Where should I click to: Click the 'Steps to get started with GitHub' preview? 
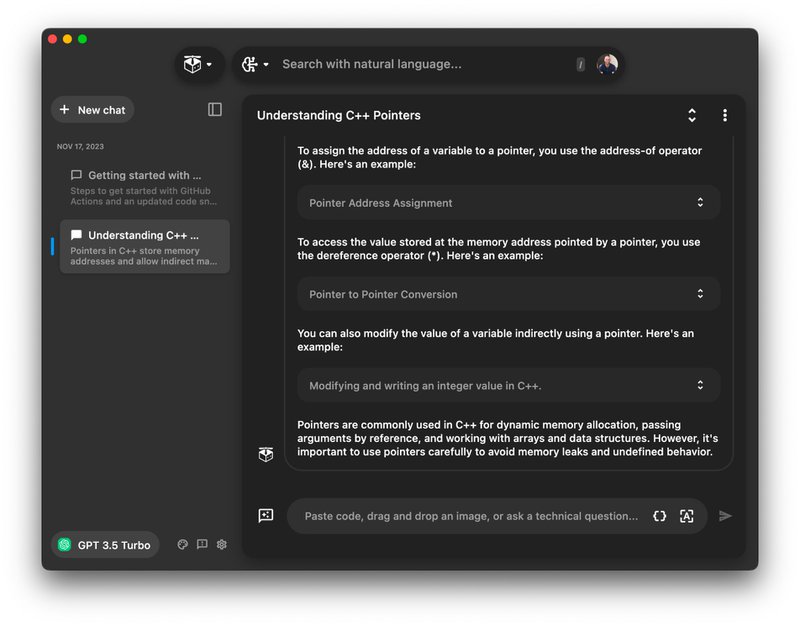[143, 196]
